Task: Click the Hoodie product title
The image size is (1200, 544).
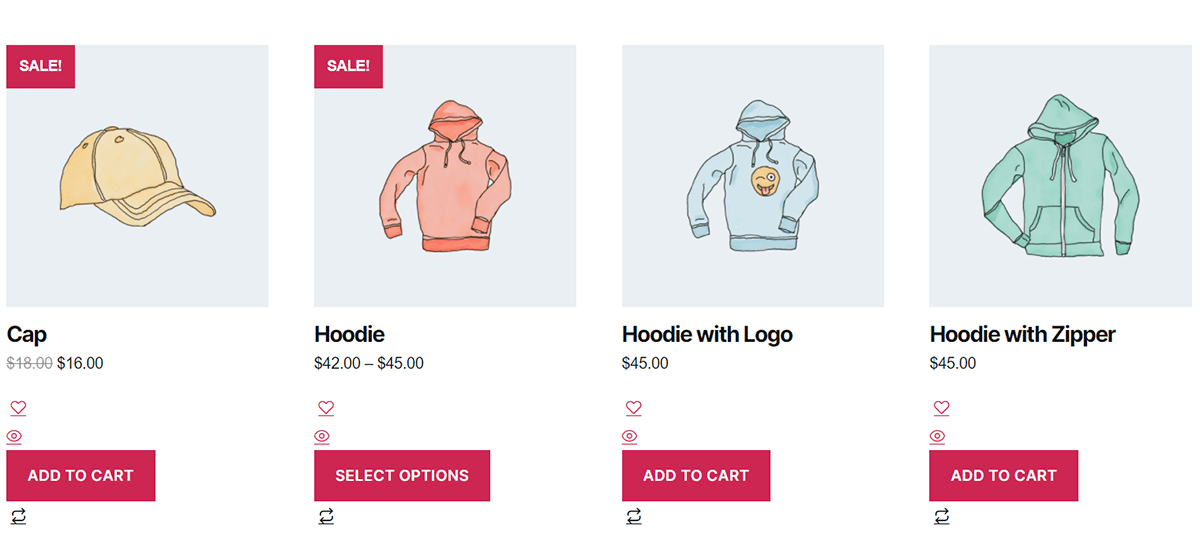Action: 349,334
